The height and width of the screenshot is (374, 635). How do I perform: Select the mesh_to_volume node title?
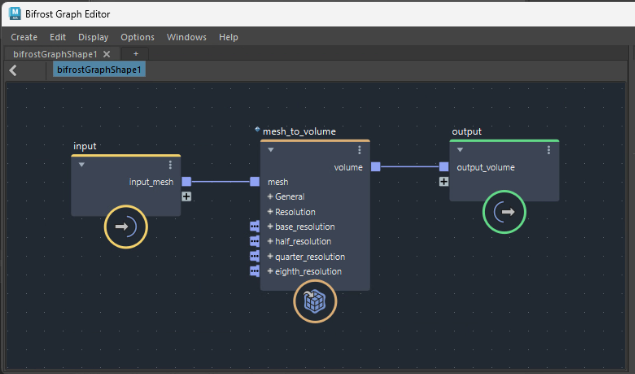click(299, 132)
